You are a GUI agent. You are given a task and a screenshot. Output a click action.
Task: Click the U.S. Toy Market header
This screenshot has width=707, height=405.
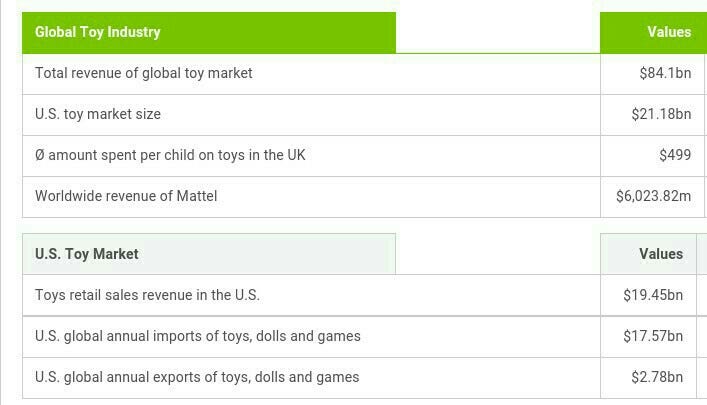(x=209, y=254)
